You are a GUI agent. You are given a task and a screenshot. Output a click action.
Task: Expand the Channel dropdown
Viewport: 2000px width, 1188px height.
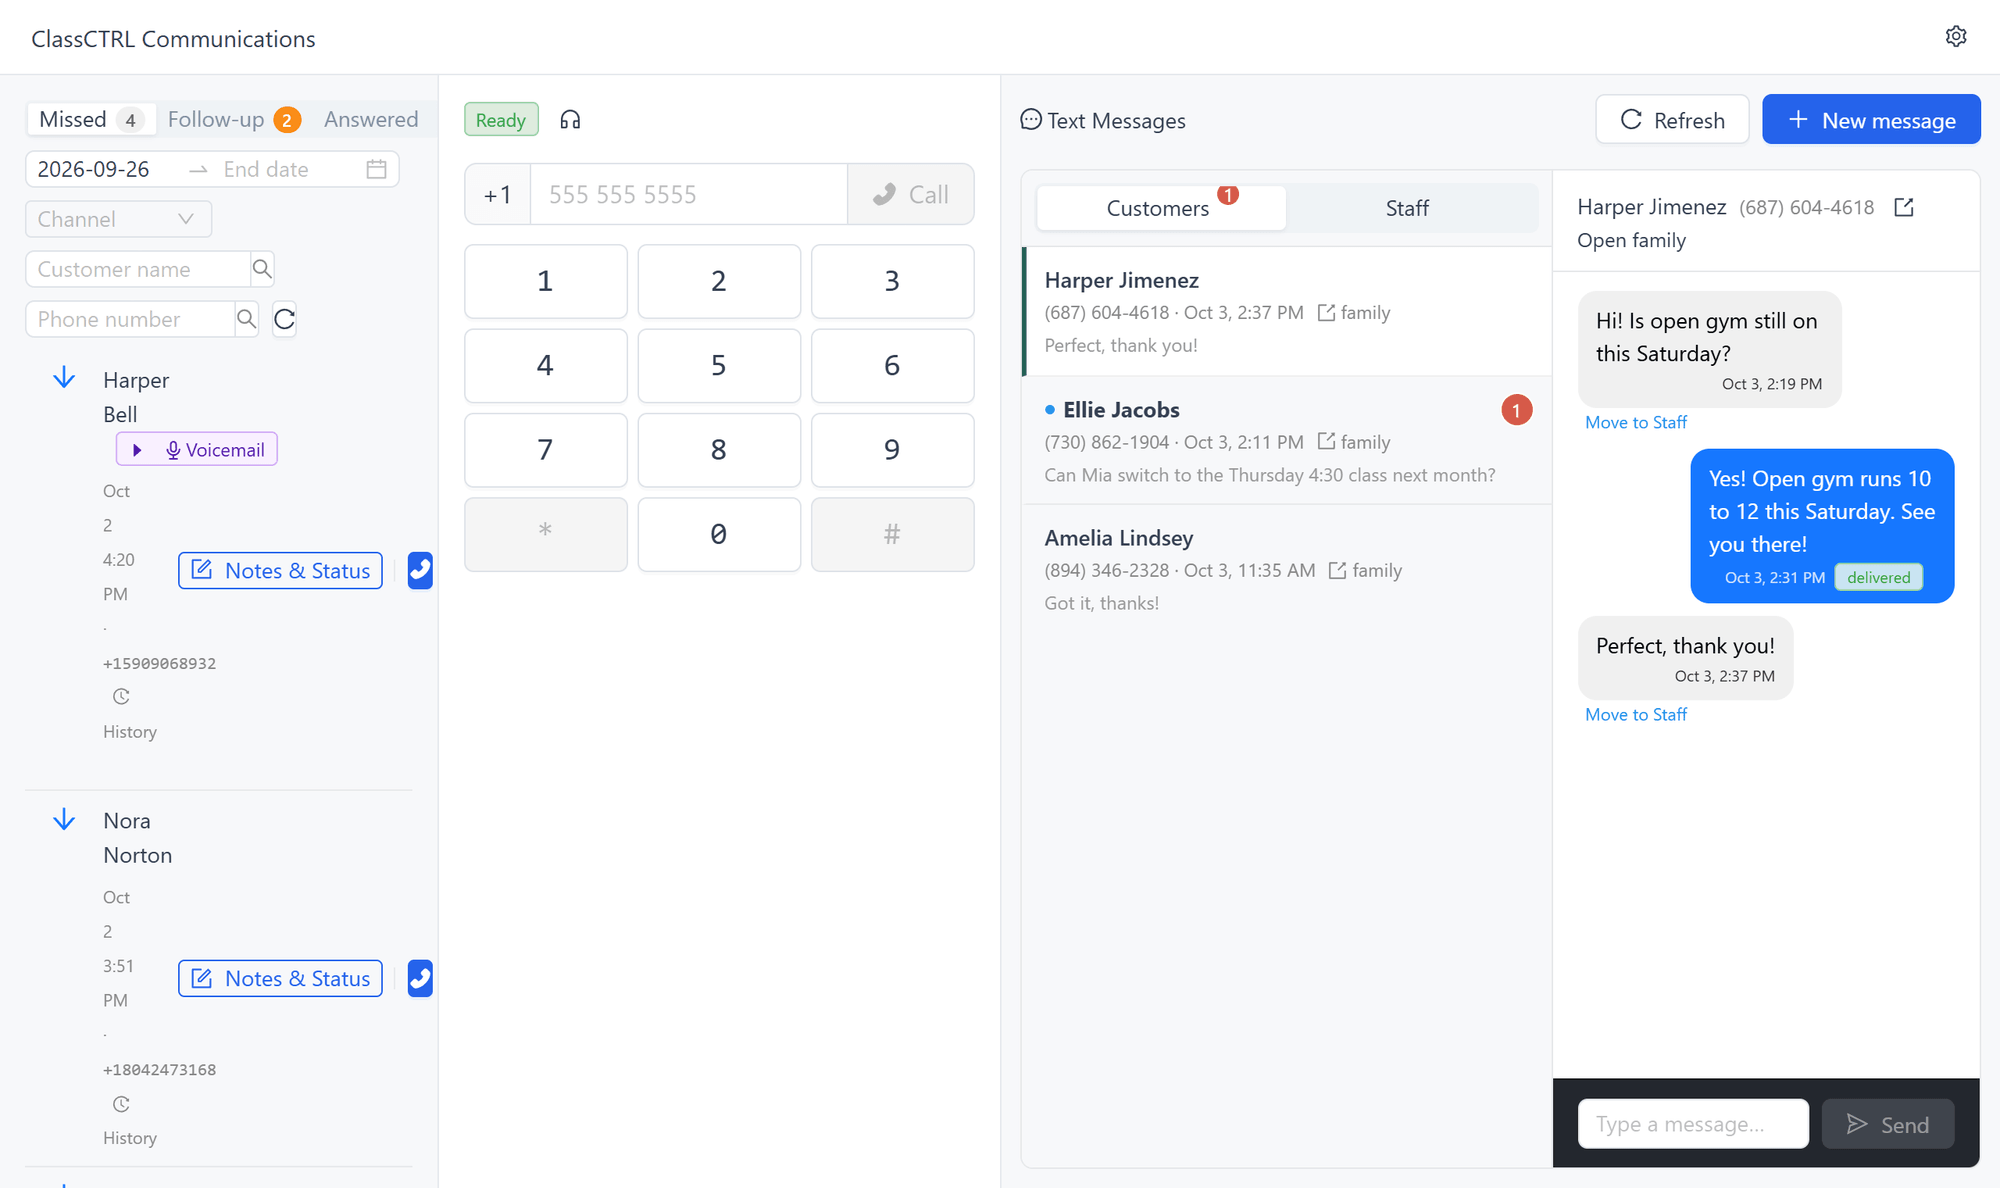pos(118,219)
